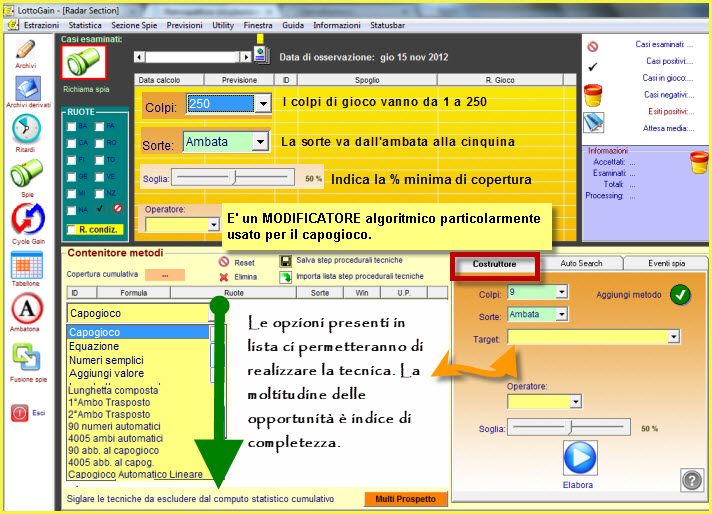Viewport: 712px width, 514px height.
Task: Switch to the Auto Search tab
Action: (x=581, y=263)
